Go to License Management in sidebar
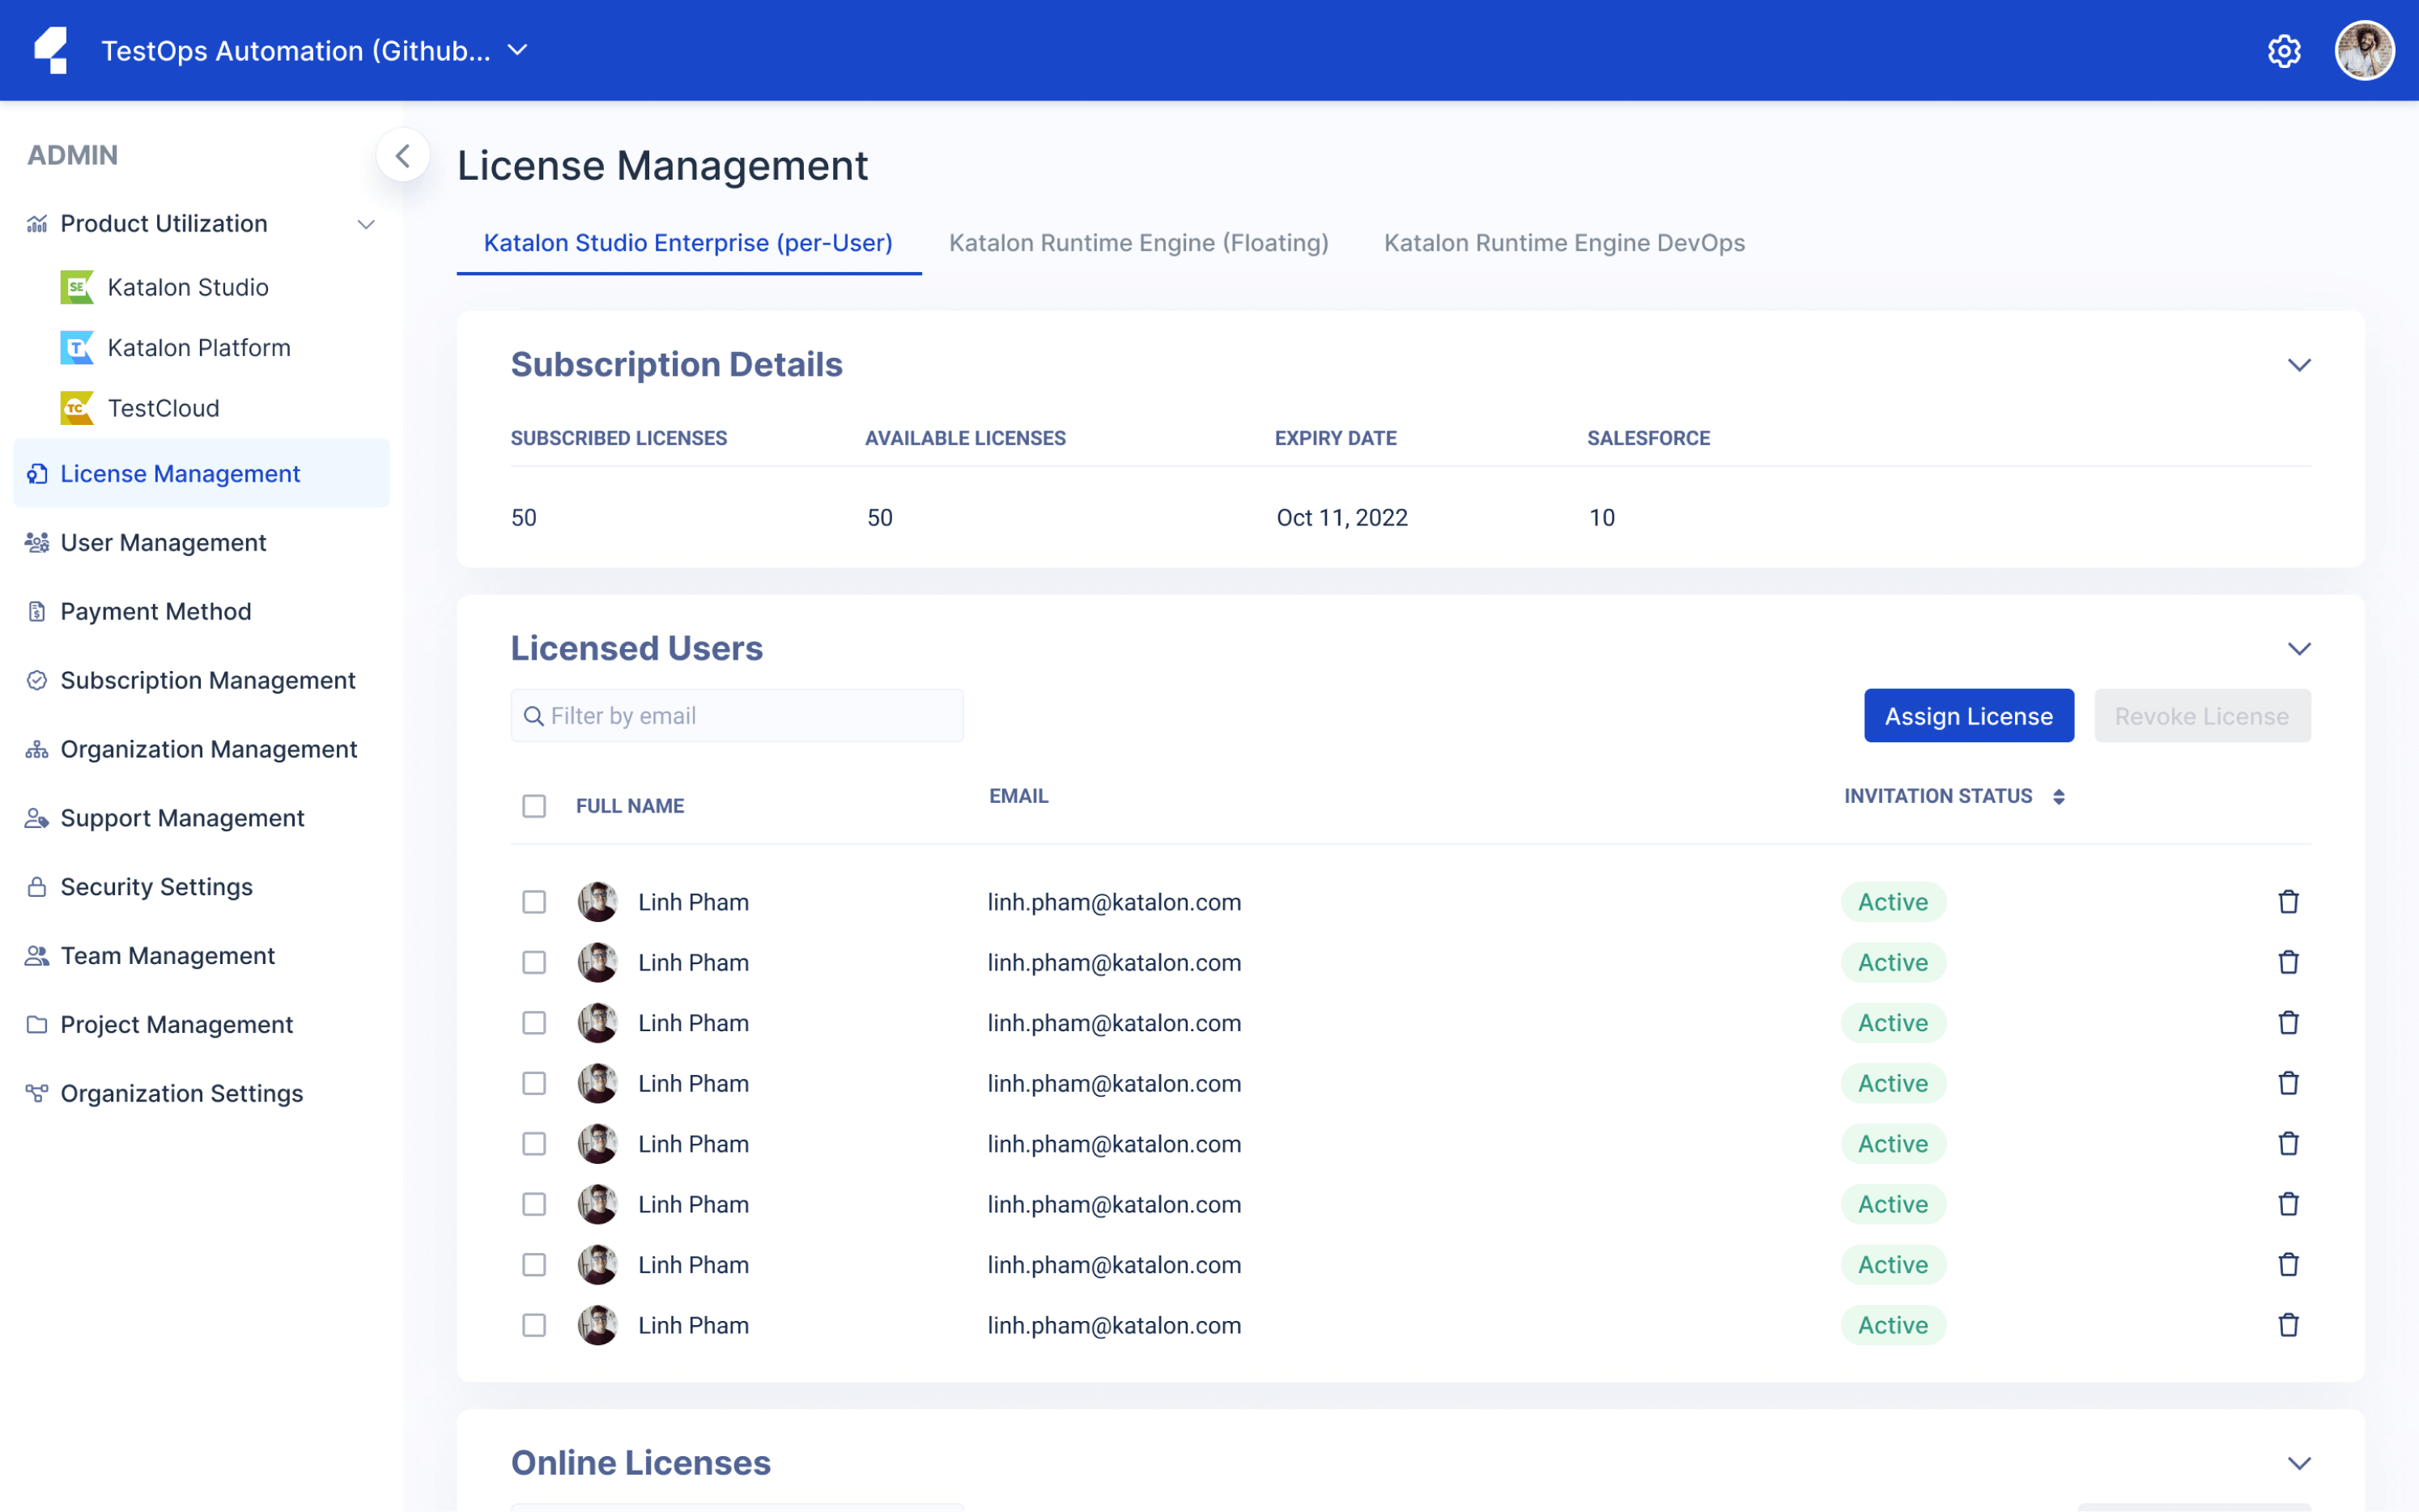This screenshot has height=1512, width=2419. point(201,473)
